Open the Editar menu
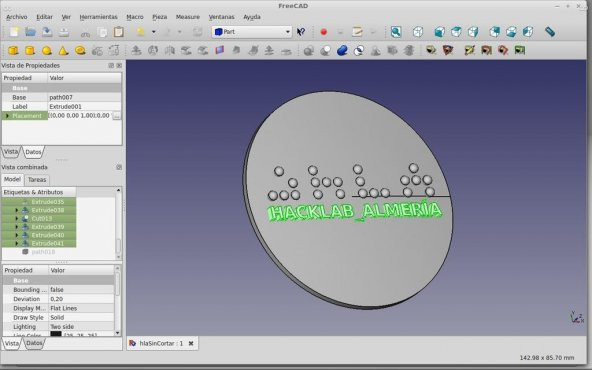 (x=44, y=17)
